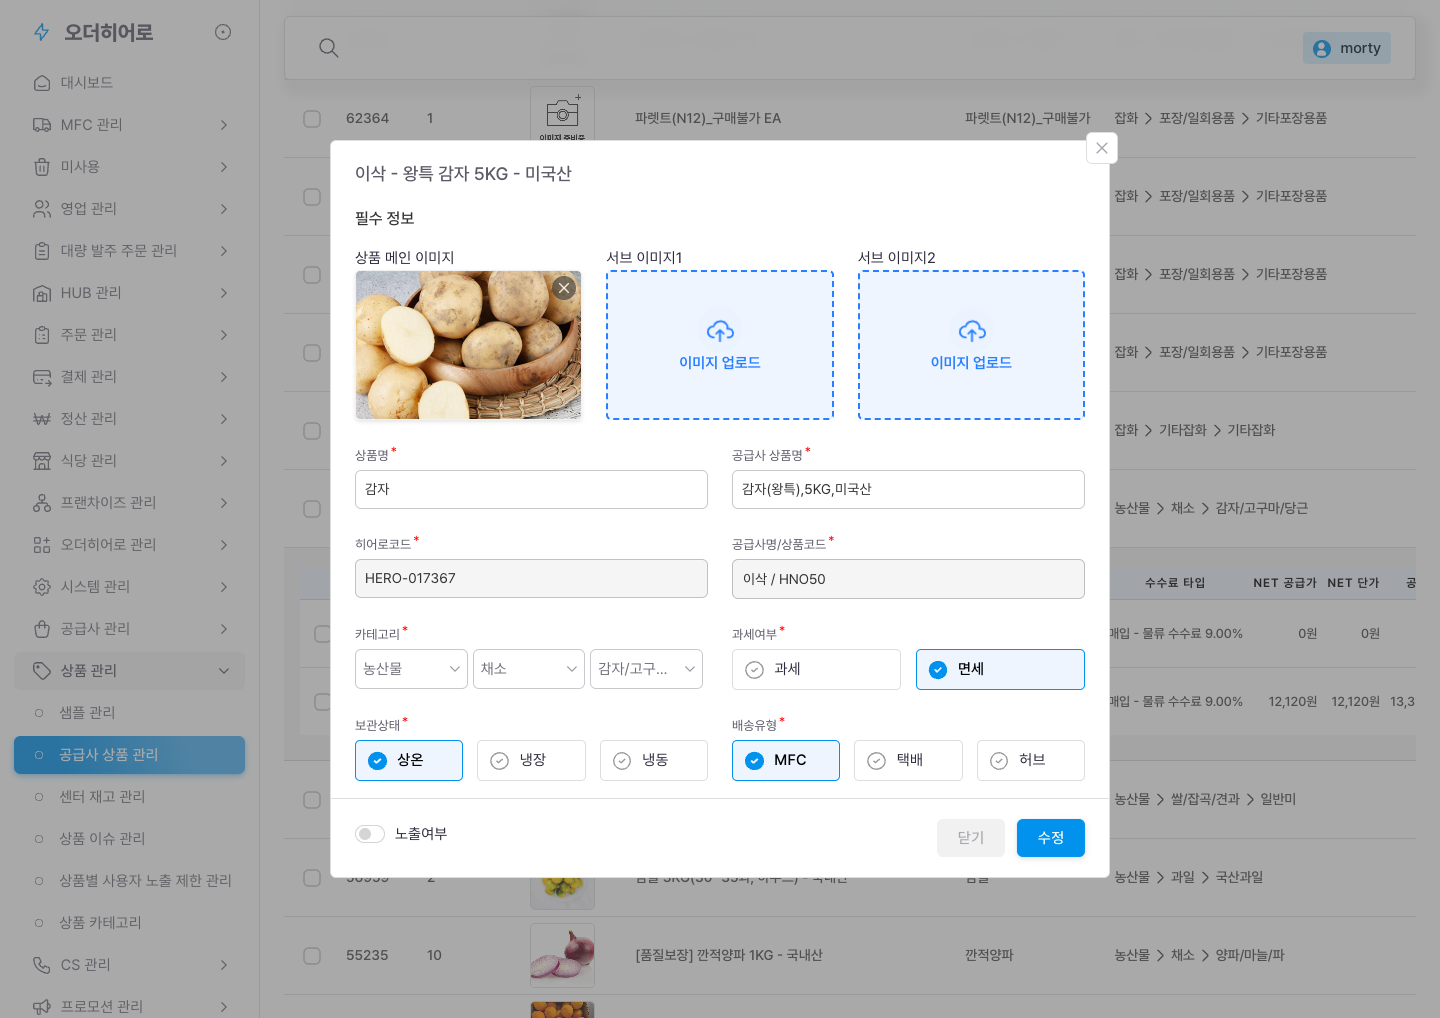Screen dimensions: 1440x1018
Task: Select 냉장 storage option
Action: tap(531, 760)
